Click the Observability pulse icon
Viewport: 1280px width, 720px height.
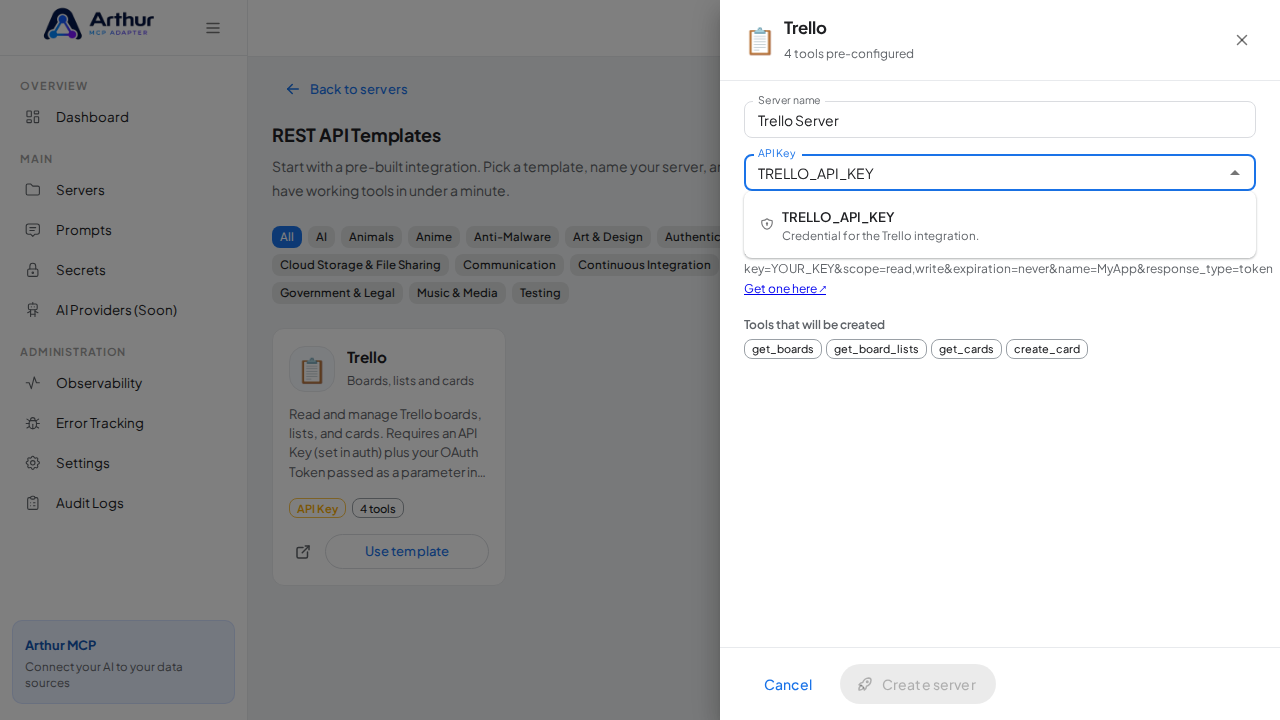tap(33, 383)
